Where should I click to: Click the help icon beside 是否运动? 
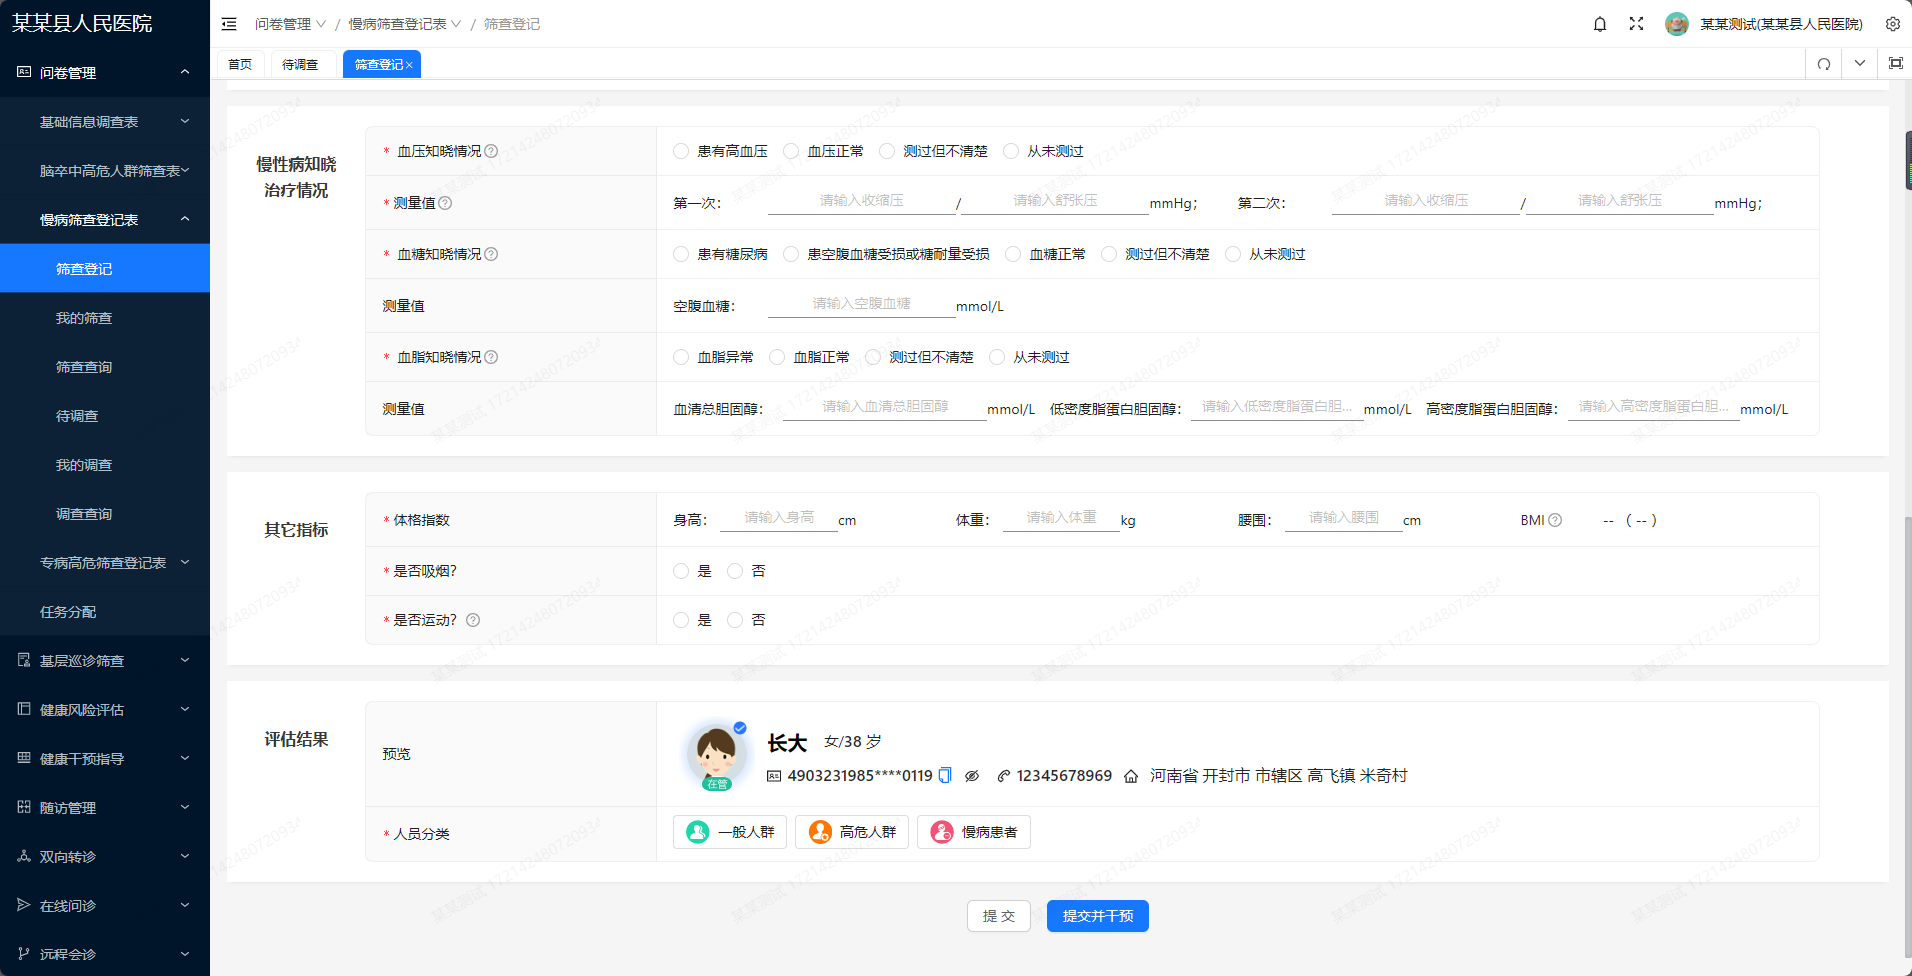click(x=473, y=620)
